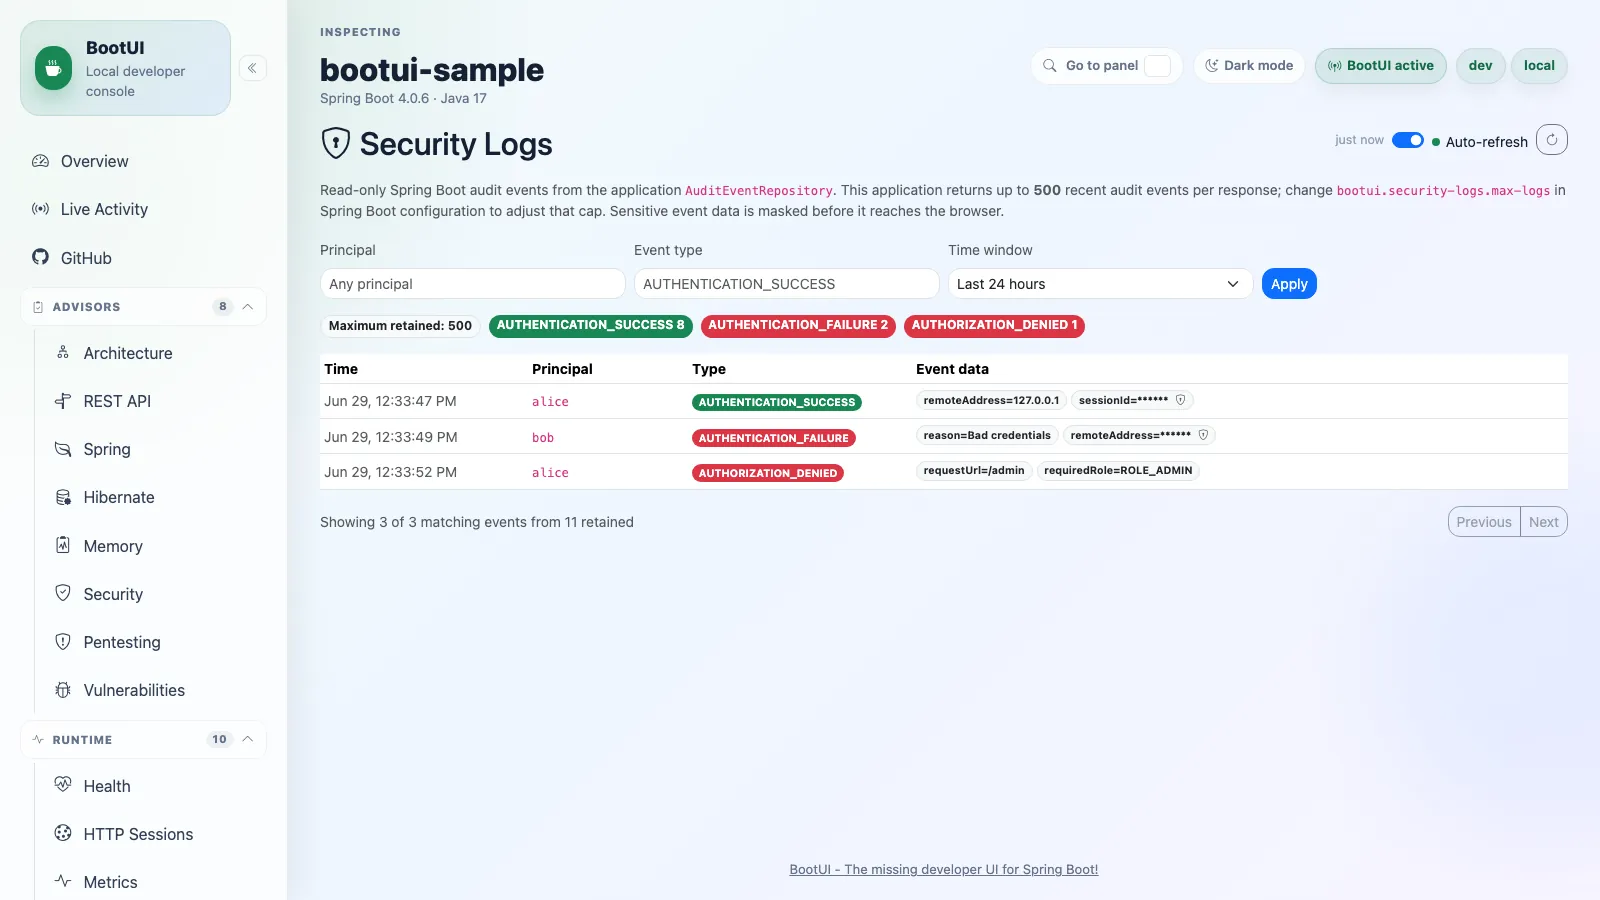Collapse the ADVISORS section chevron
This screenshot has width=1600, height=900.
coord(248,307)
